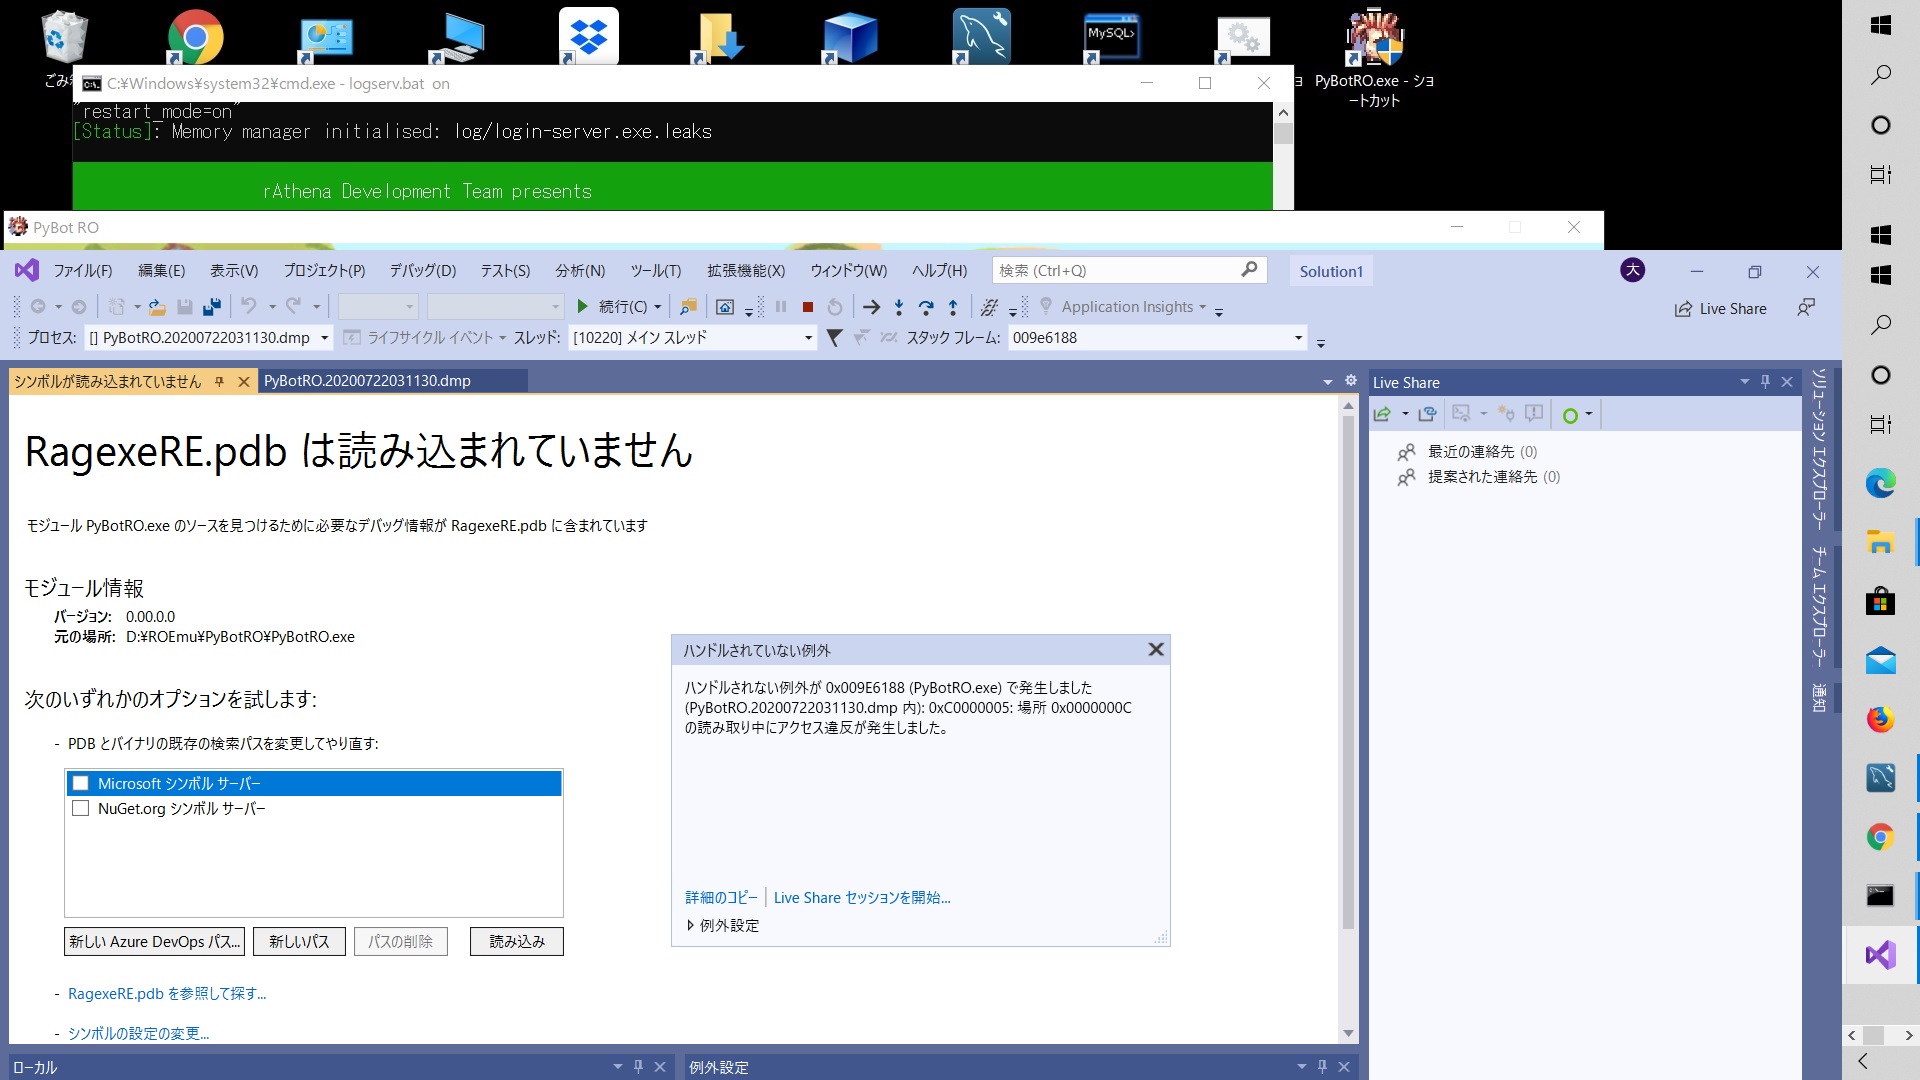Click the Step Out arrow icon
This screenshot has height=1080, width=1920.
[x=953, y=307]
